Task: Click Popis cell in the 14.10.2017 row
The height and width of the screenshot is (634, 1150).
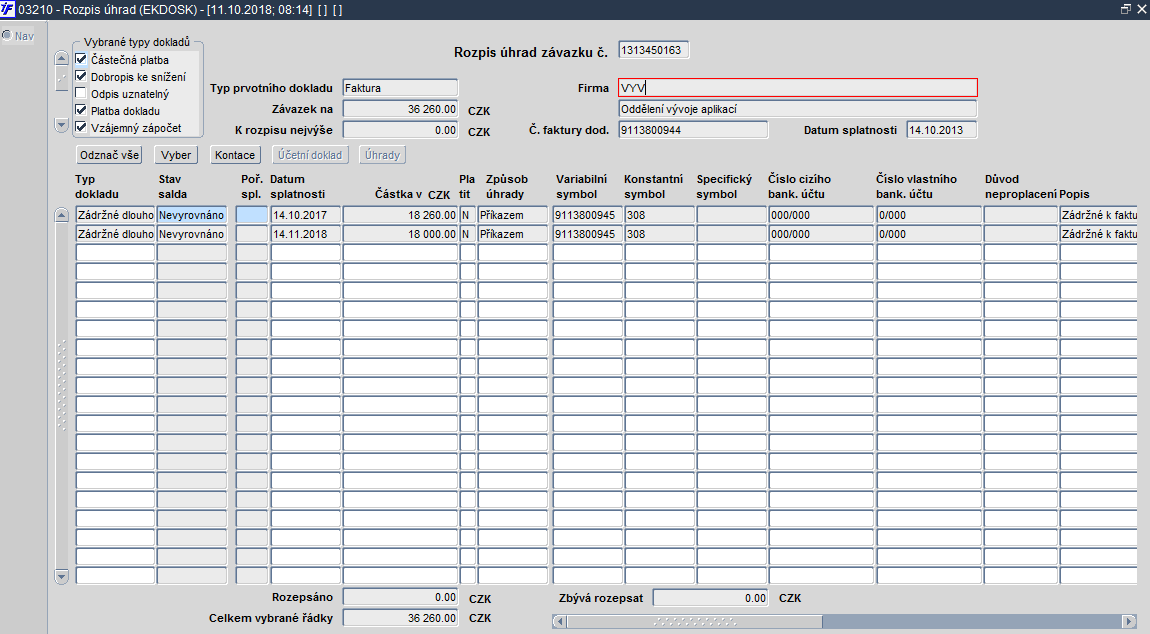Action: (x=1099, y=215)
